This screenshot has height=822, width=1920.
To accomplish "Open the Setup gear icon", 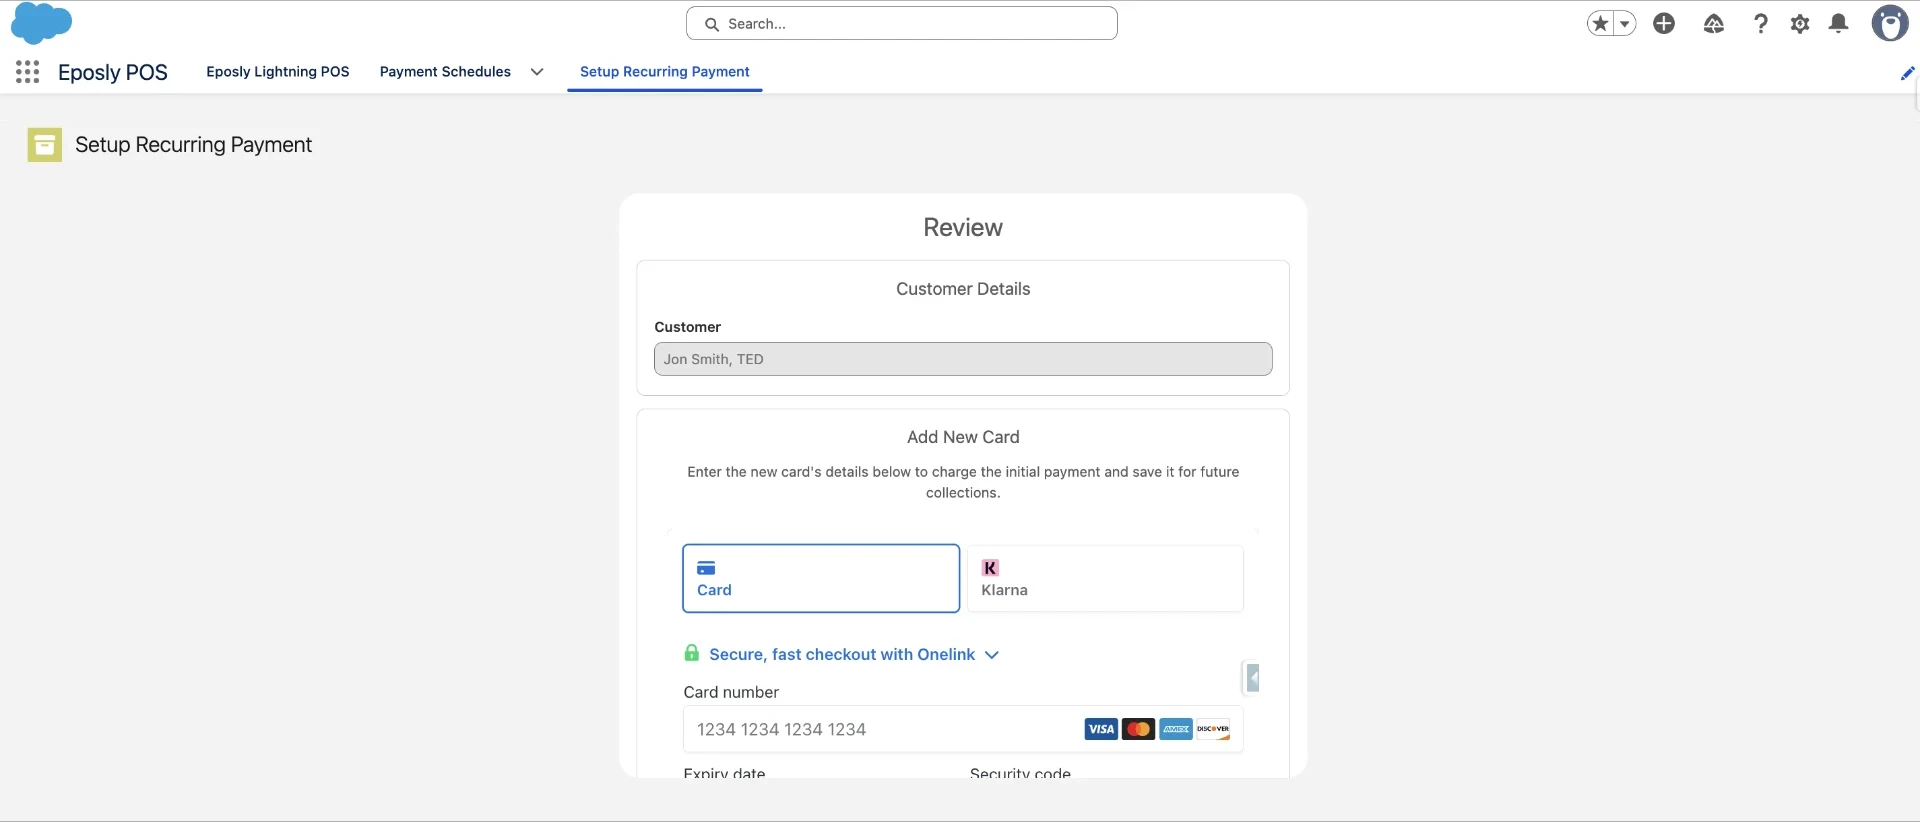I will [1800, 23].
